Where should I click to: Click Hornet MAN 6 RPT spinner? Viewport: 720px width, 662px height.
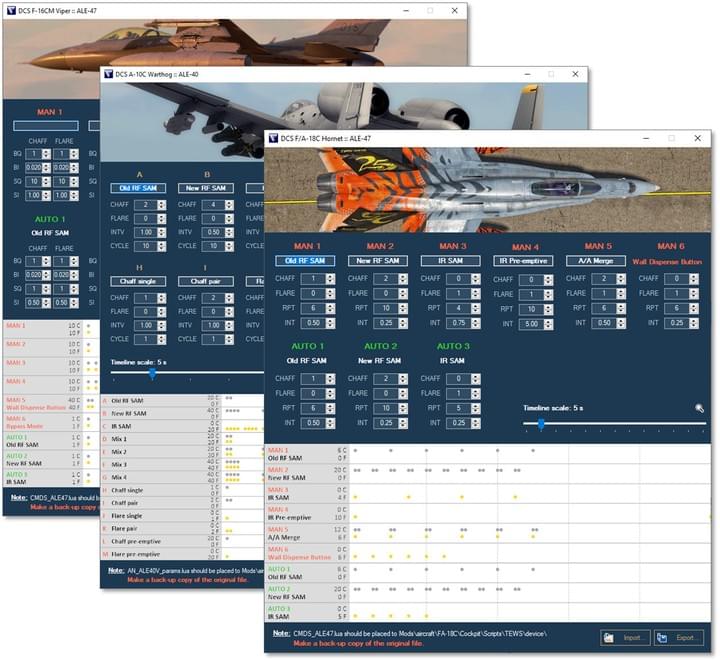(x=681, y=308)
